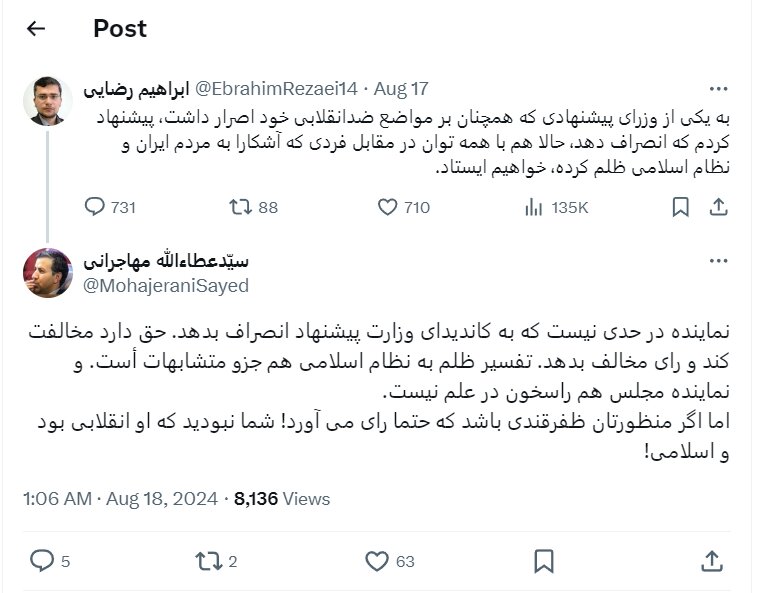Open more options for Mohajerani's reply
Image resolution: width=764 pixels, height=593 pixels.
coord(718,261)
